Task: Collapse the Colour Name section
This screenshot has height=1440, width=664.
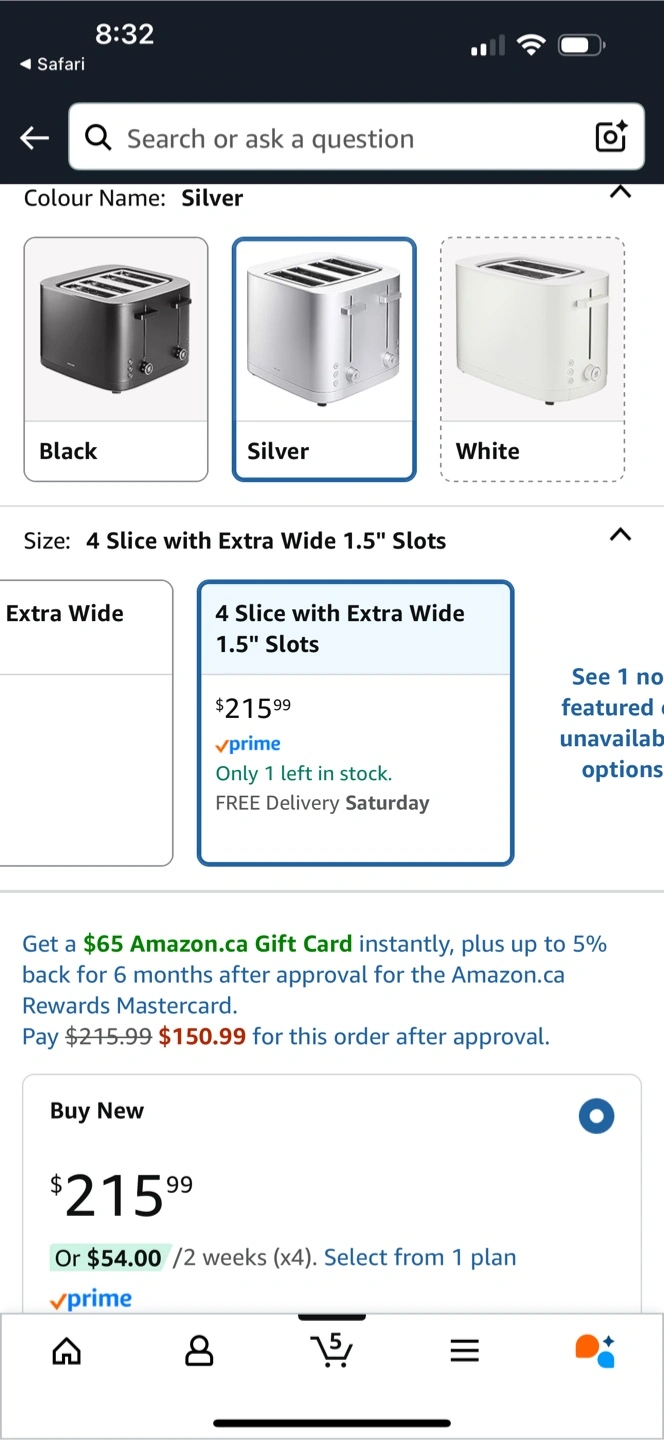Action: (x=620, y=192)
